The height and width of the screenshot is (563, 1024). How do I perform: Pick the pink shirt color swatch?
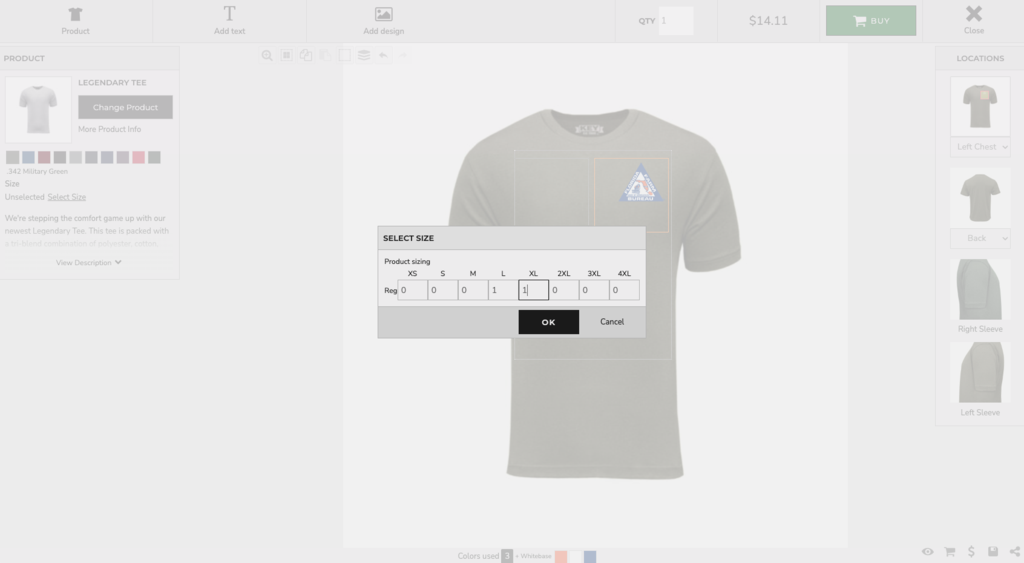click(x=139, y=158)
